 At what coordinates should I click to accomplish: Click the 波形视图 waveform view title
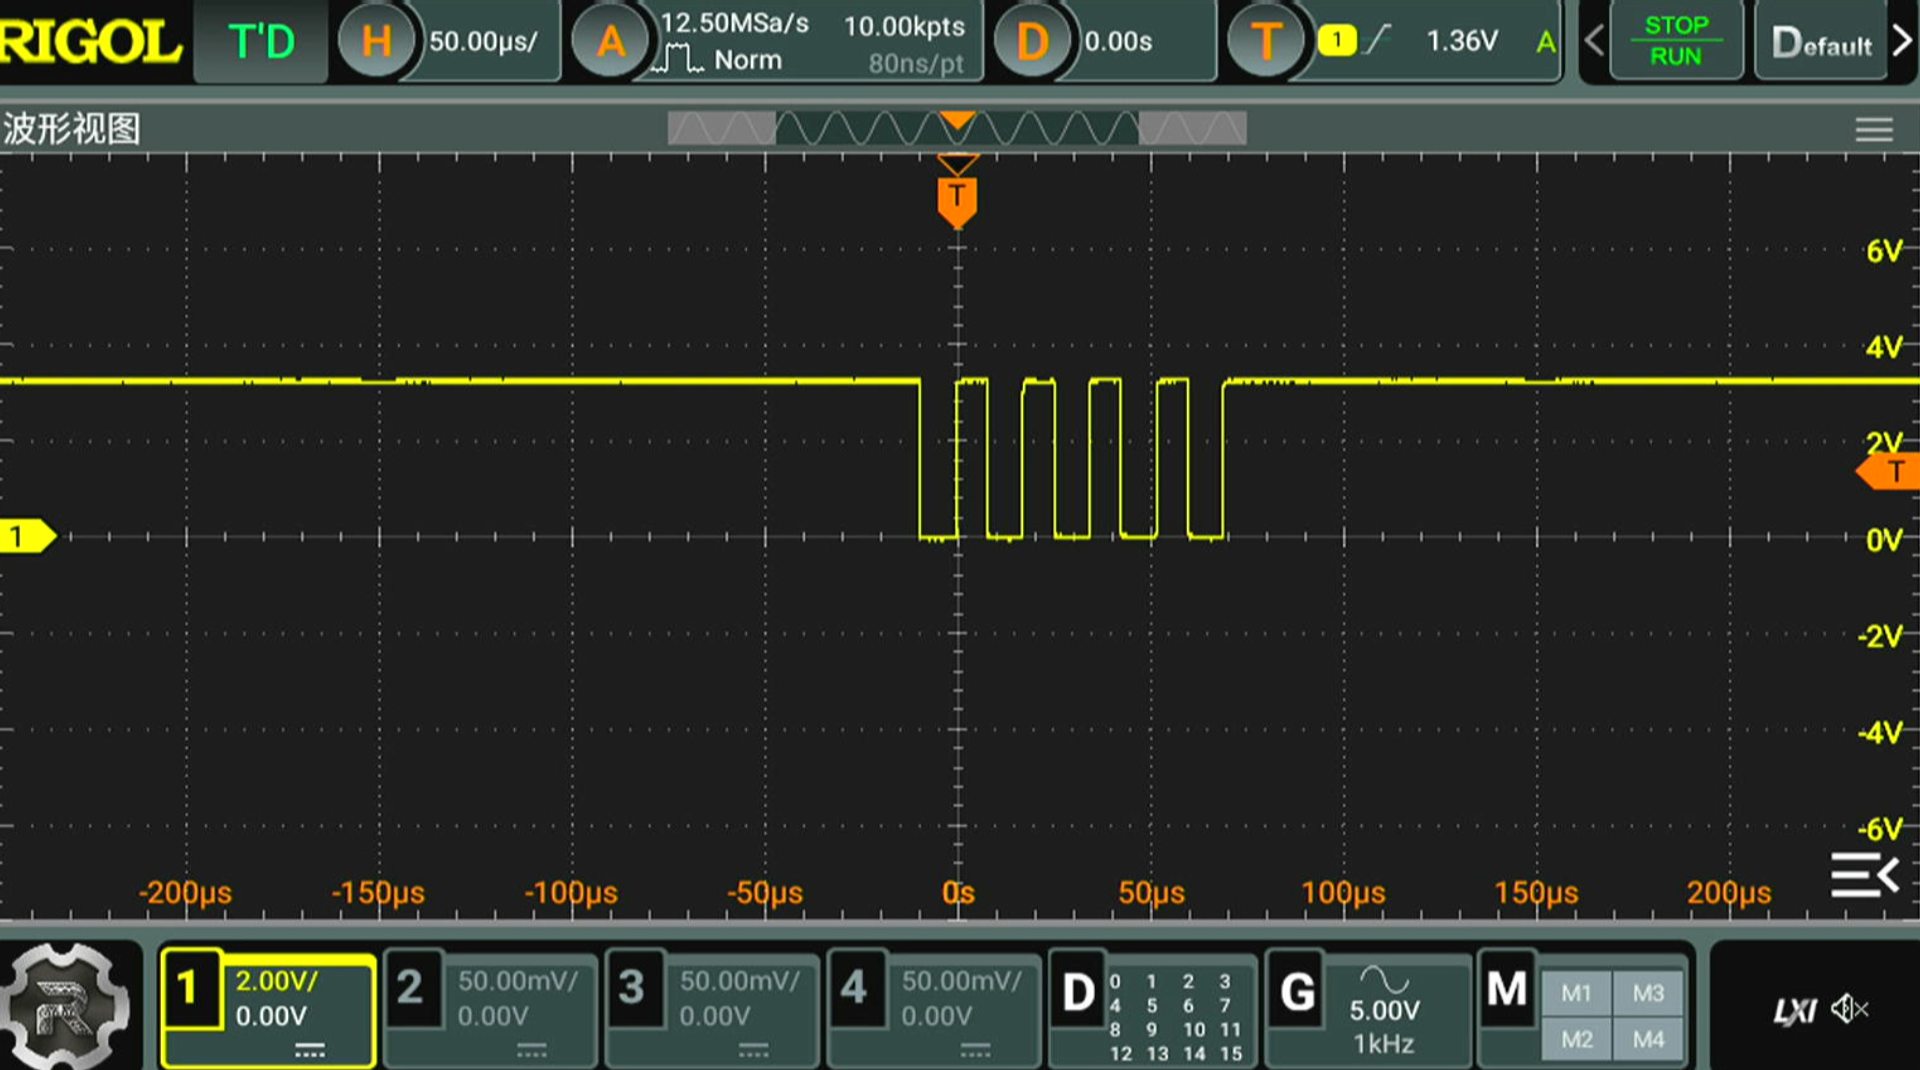pos(71,129)
